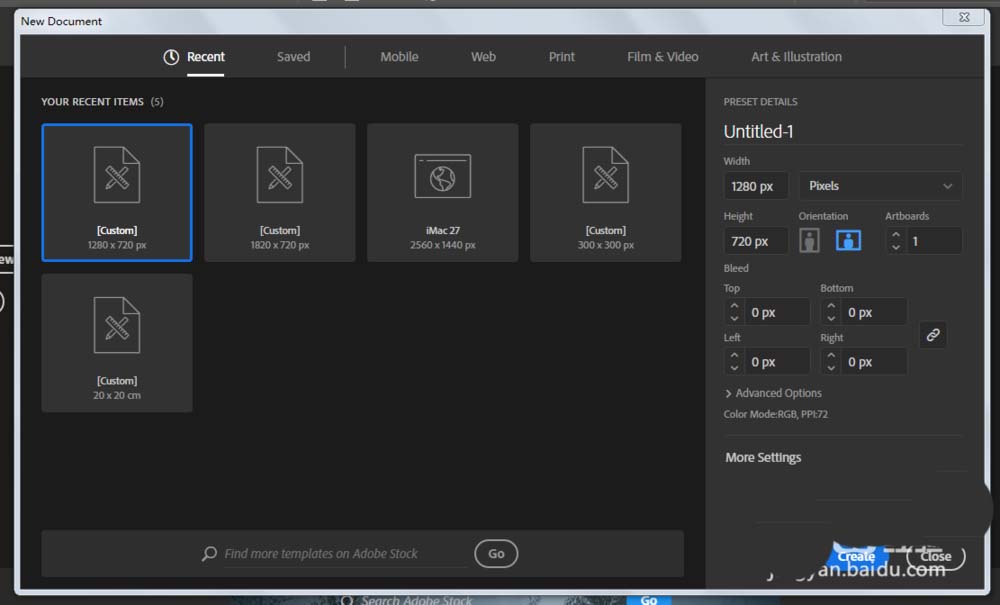Click the background Search Adobe Stock field

coord(416,600)
